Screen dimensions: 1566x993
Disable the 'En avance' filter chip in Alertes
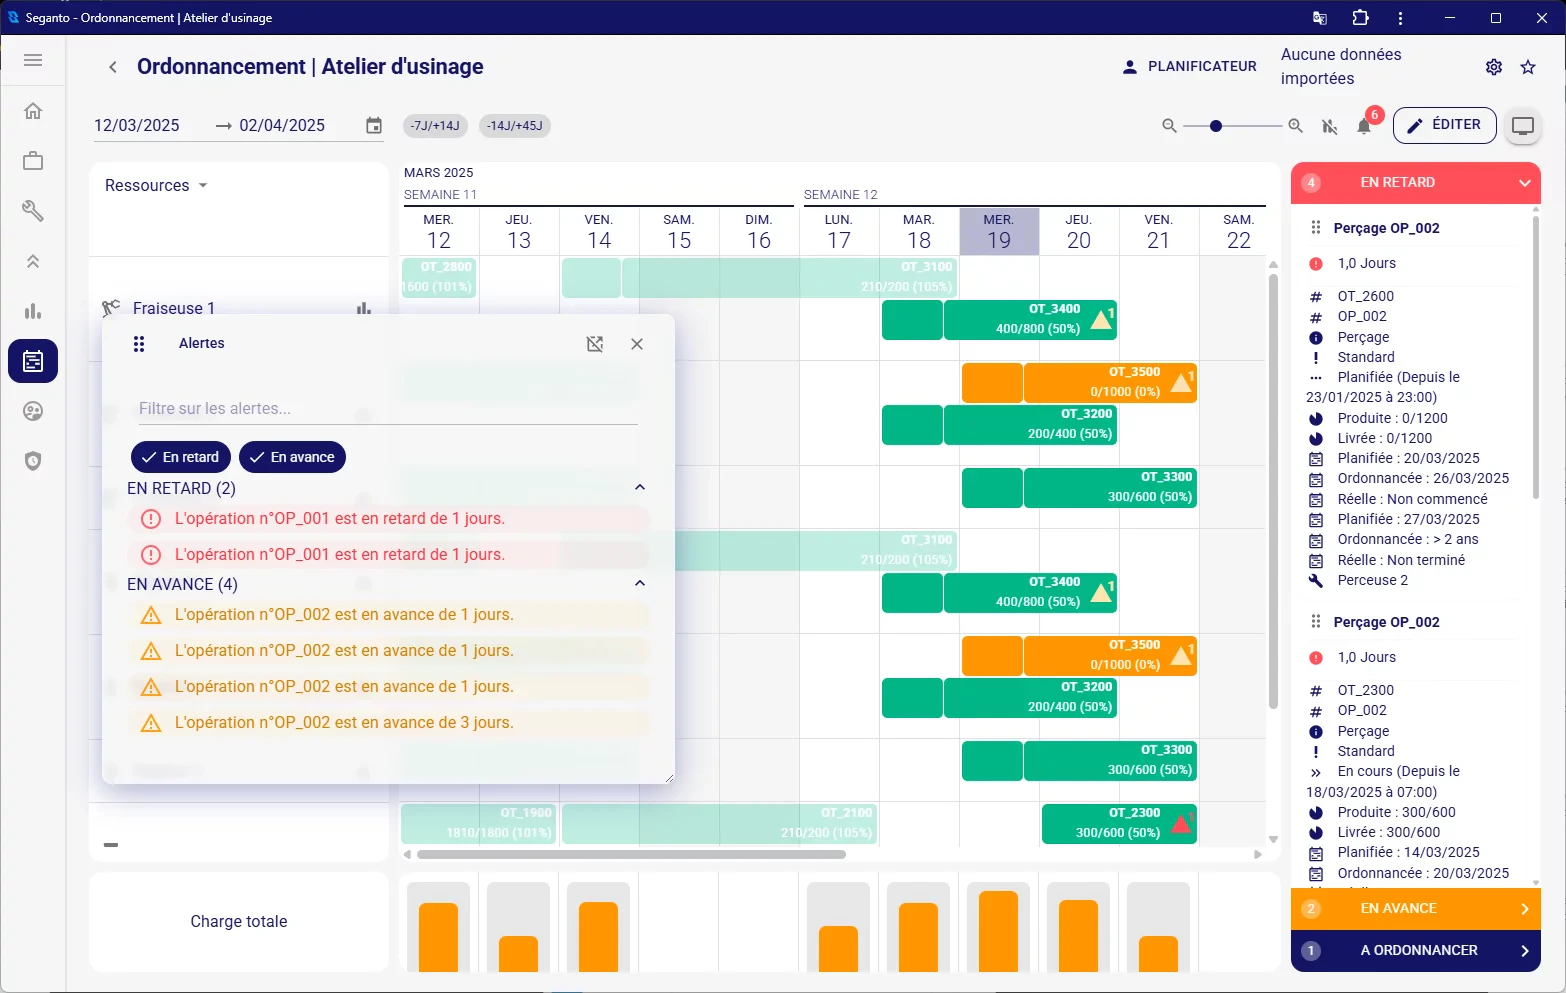coord(292,457)
